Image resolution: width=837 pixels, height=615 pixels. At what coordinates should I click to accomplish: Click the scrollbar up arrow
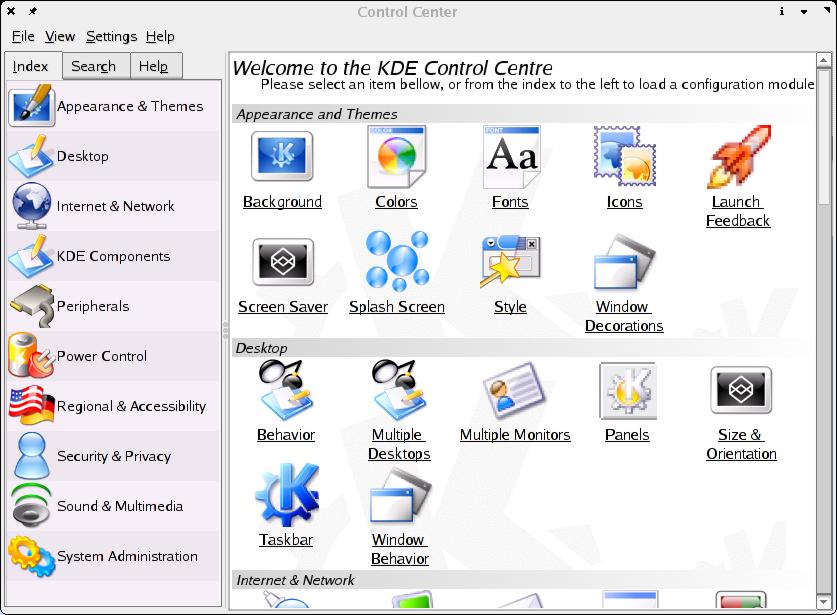[824, 60]
